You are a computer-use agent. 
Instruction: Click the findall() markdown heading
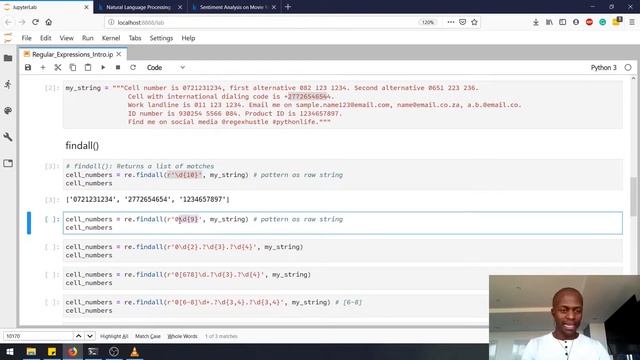coord(82,146)
